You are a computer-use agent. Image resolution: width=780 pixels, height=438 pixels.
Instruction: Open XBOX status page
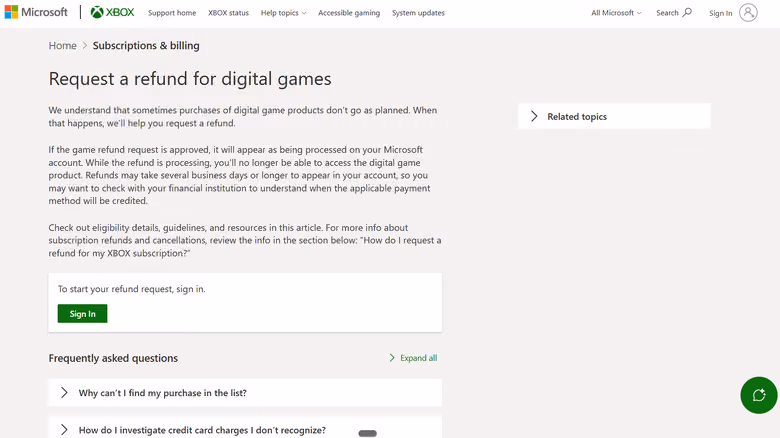[228, 13]
